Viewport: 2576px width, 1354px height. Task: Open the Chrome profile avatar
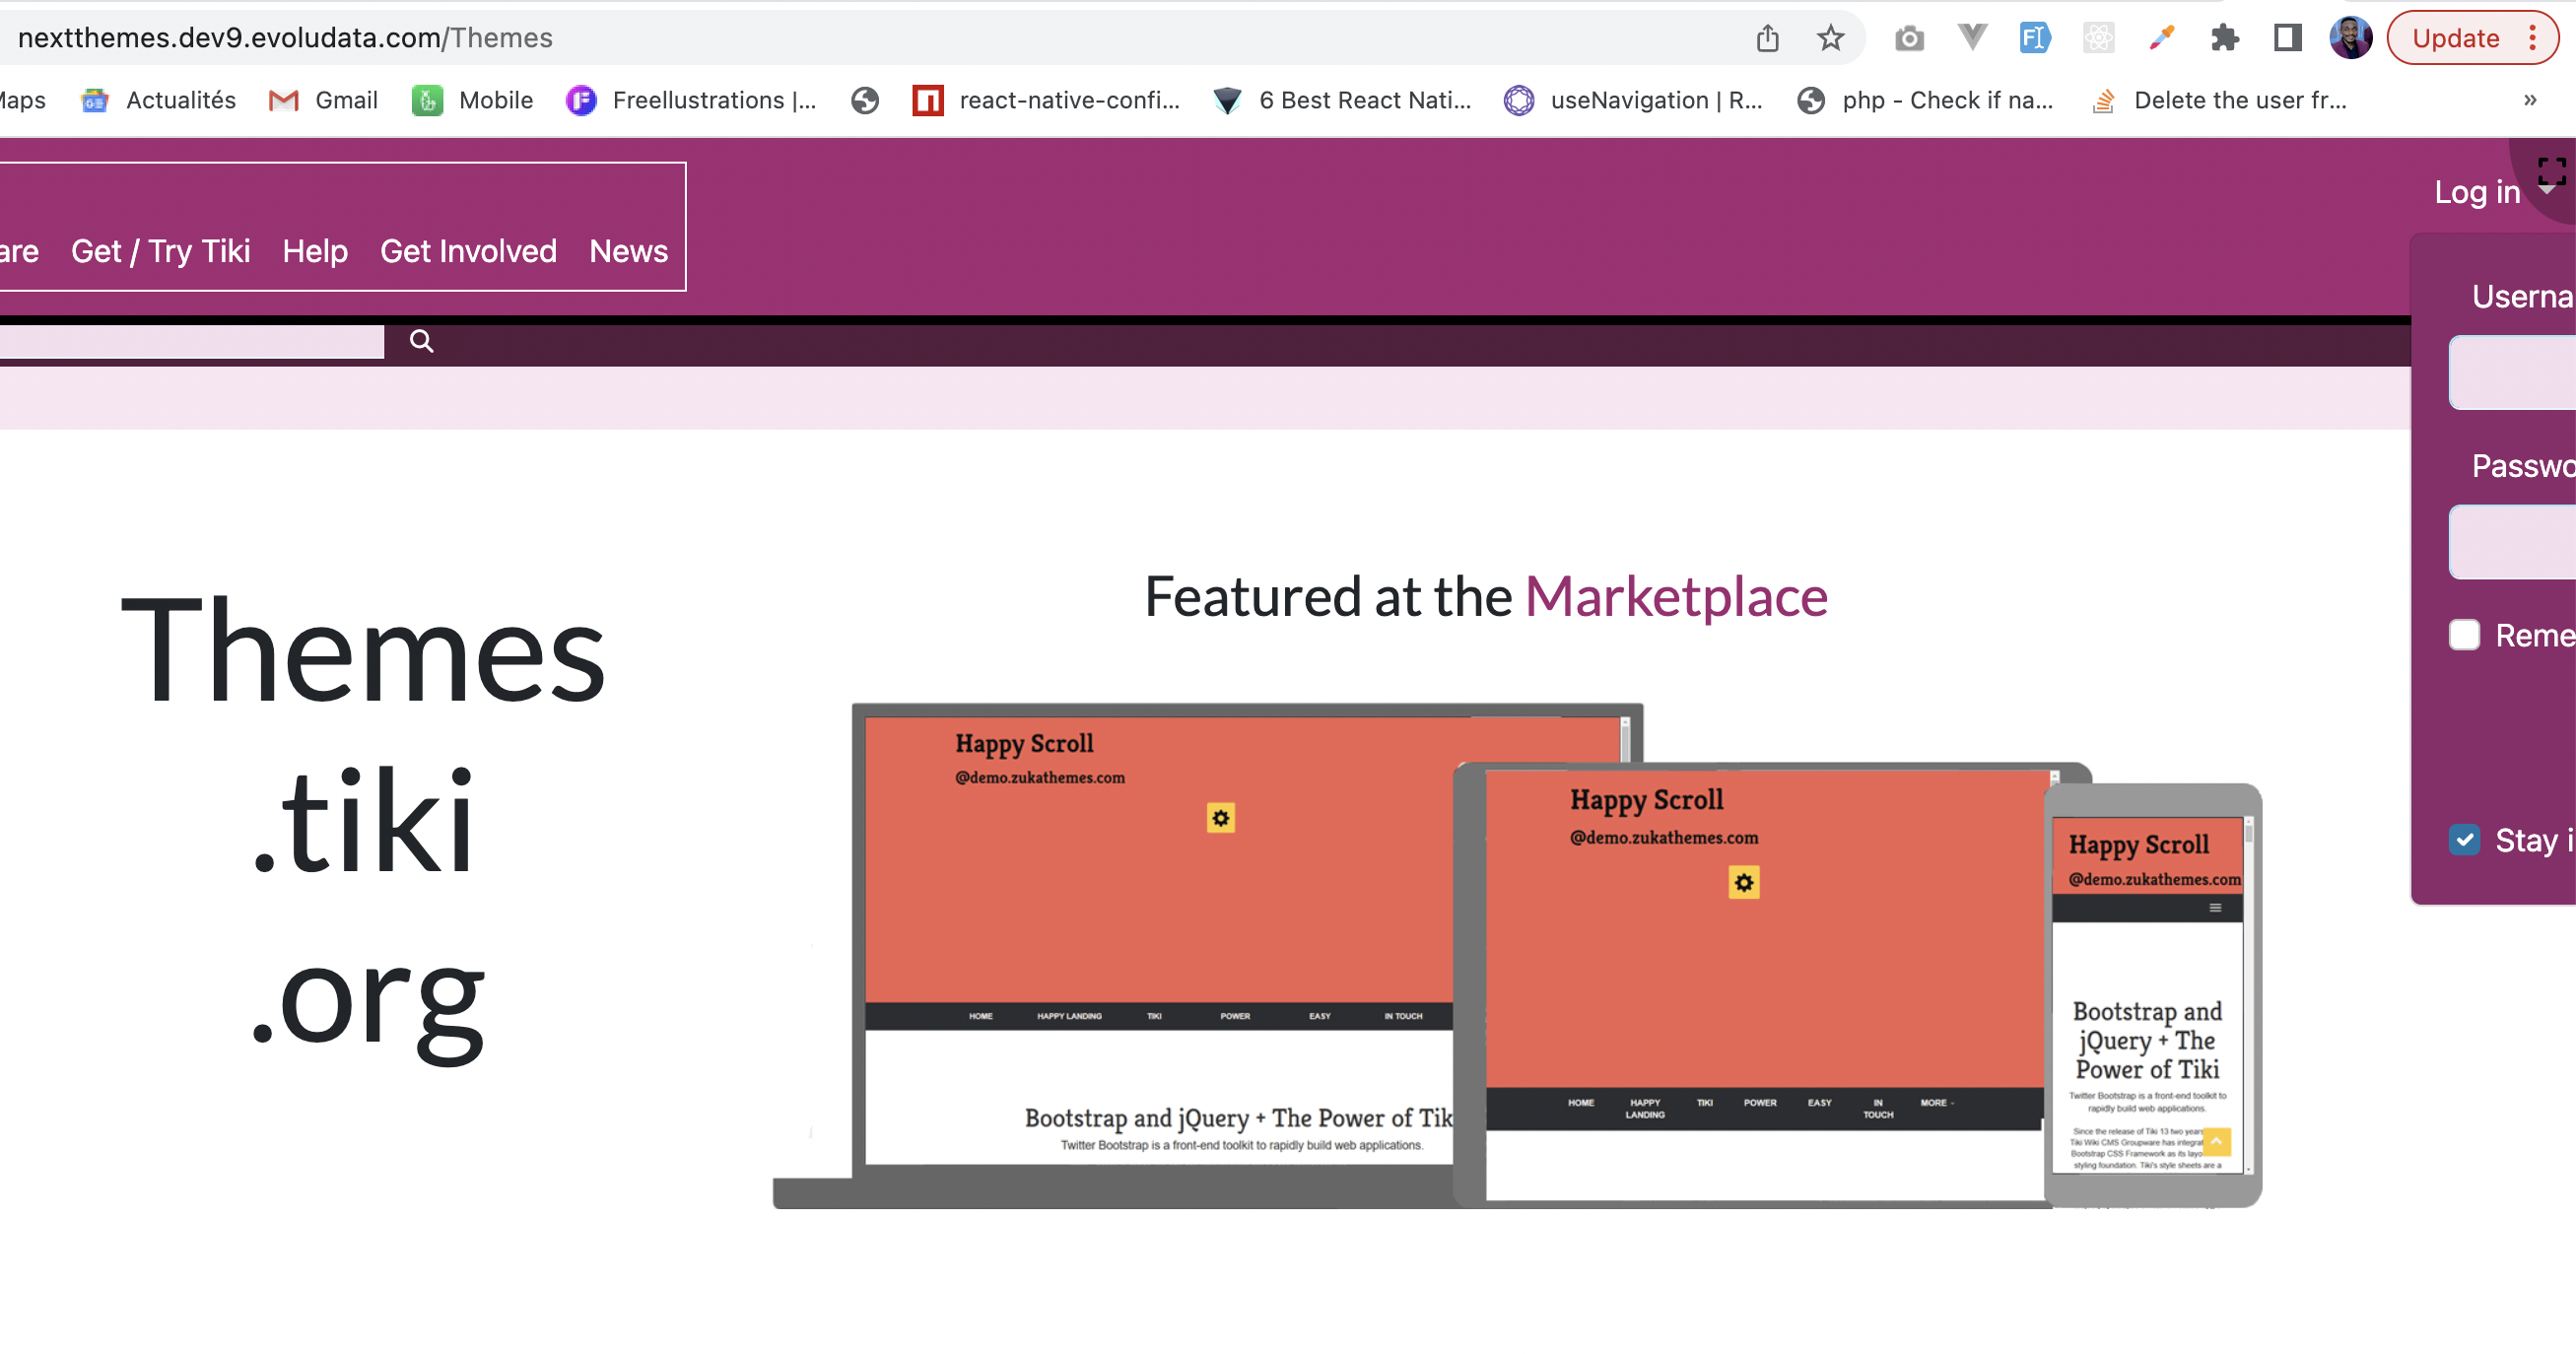coord(2350,38)
